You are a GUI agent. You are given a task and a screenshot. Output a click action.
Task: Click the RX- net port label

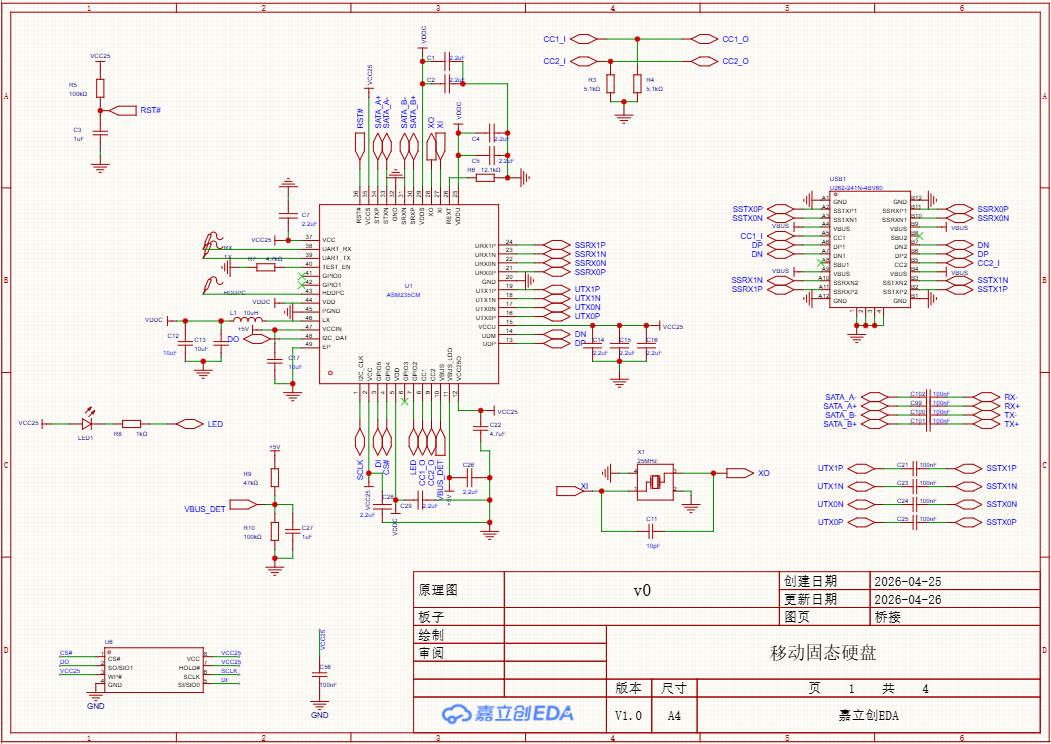click(1011, 397)
